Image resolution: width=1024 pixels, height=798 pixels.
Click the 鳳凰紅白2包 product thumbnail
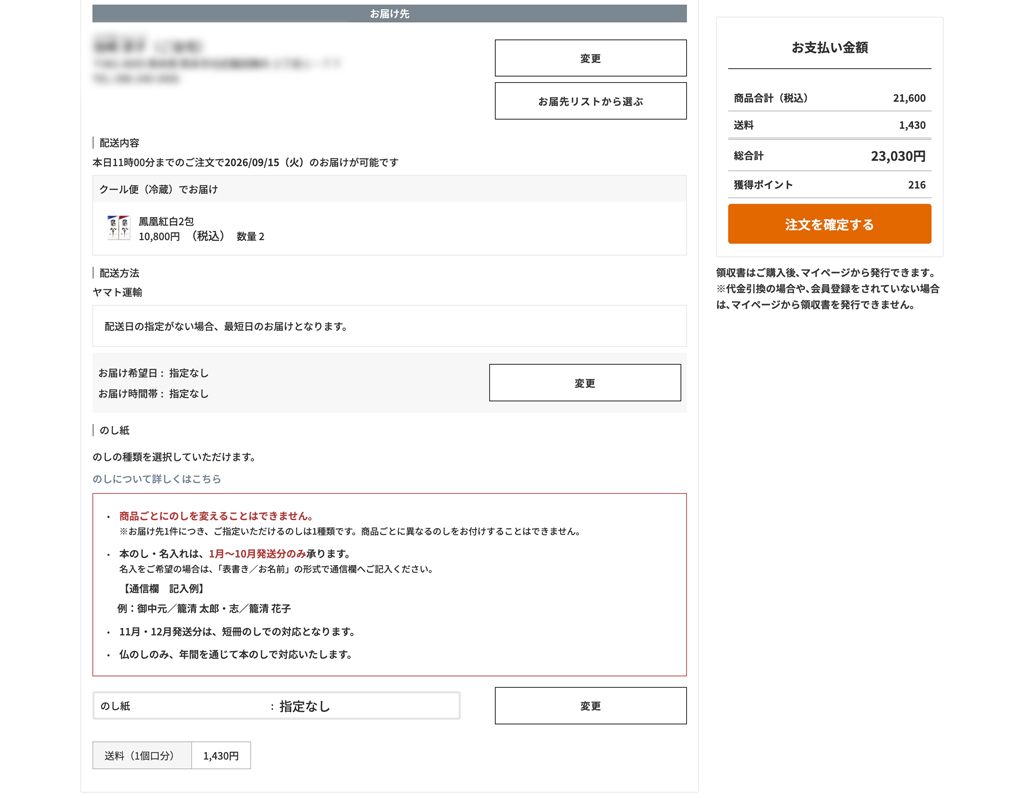coord(118,228)
